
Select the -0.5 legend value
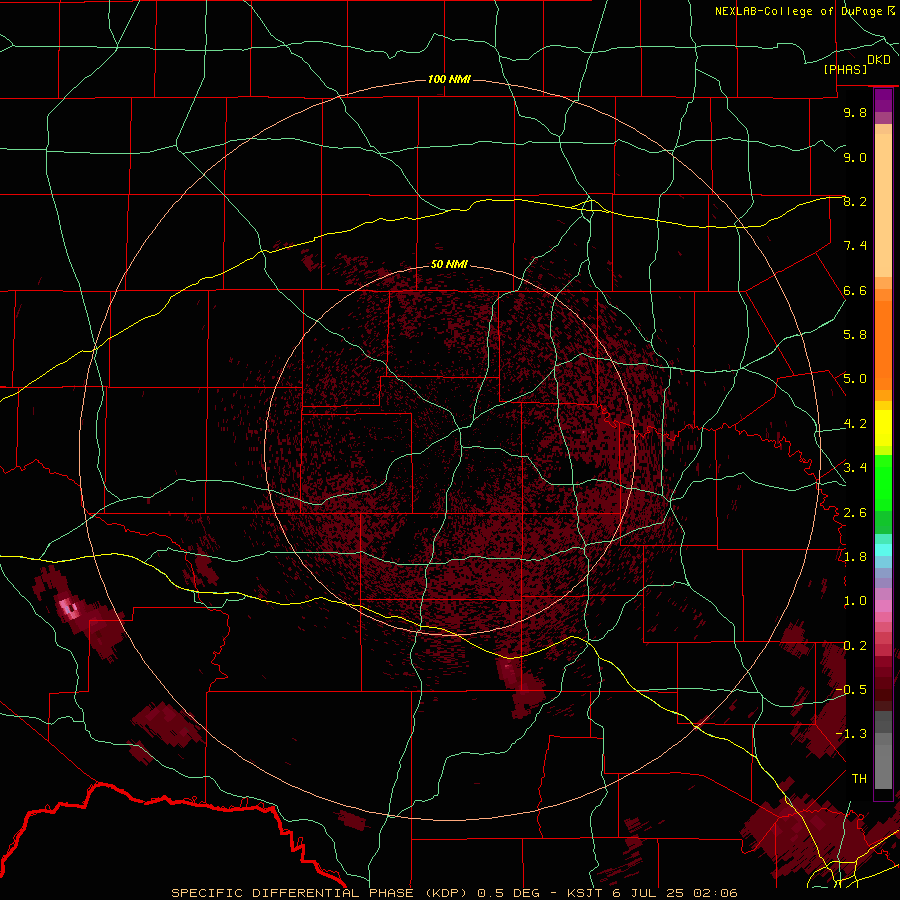pyautogui.click(x=851, y=690)
